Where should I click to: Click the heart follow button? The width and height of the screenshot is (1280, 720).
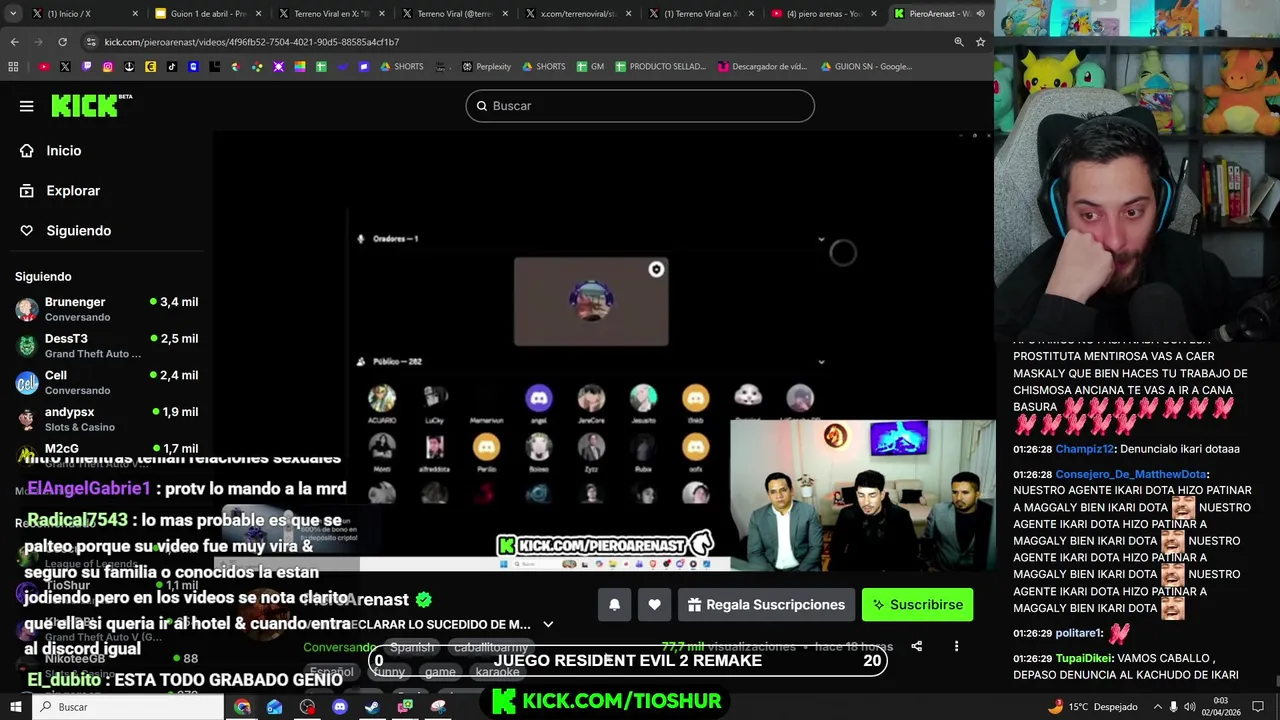pyautogui.click(x=654, y=604)
